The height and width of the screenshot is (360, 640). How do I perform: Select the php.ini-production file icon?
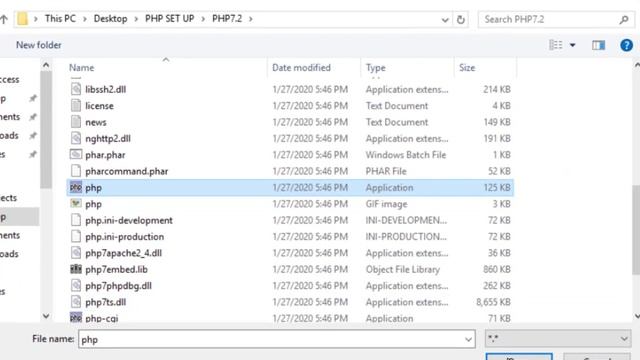point(76,236)
